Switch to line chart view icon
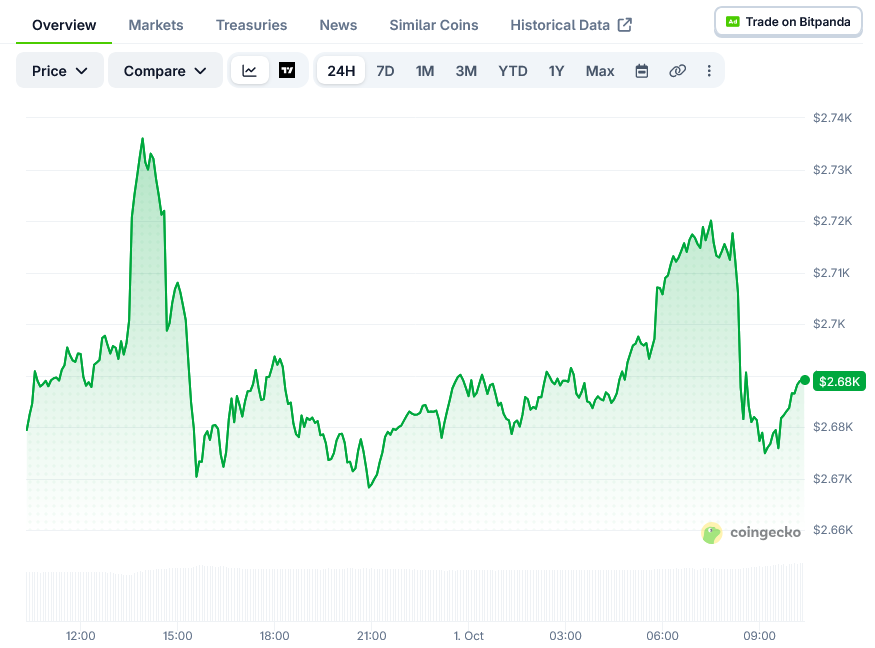 [x=249, y=71]
